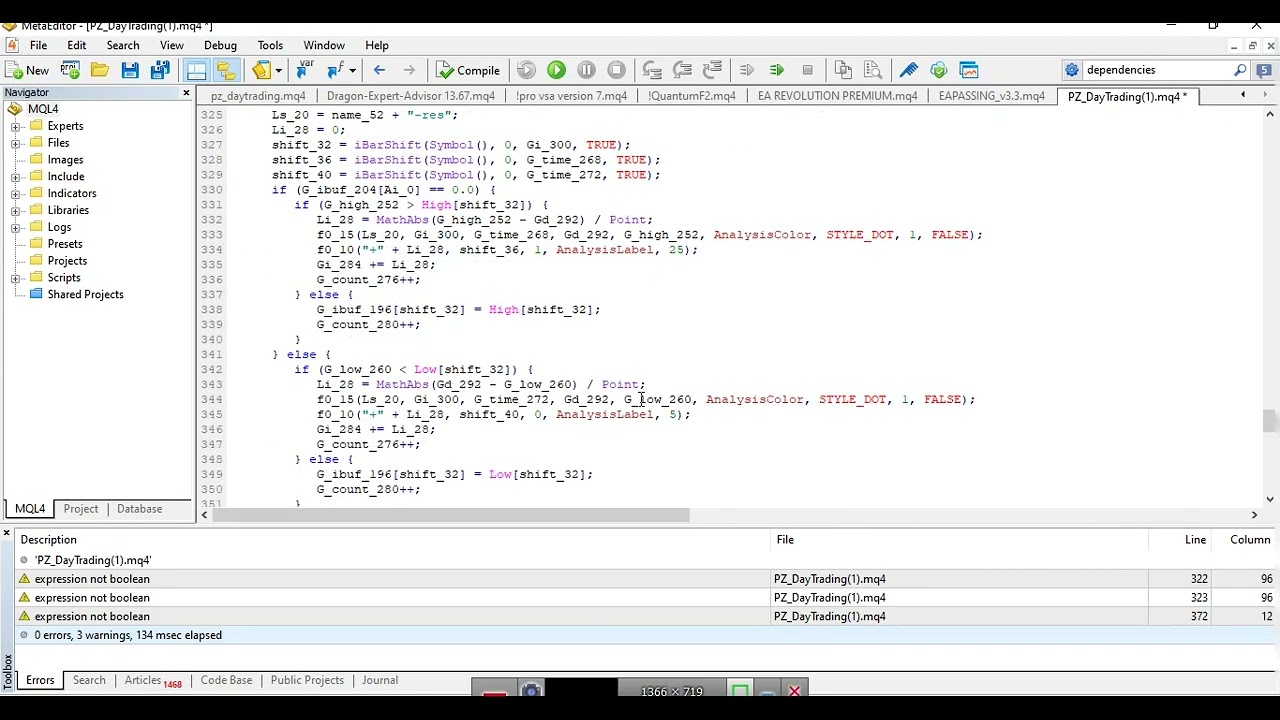Image resolution: width=1280 pixels, height=720 pixels.
Task: Create a new file with New button
Action: 27,70
